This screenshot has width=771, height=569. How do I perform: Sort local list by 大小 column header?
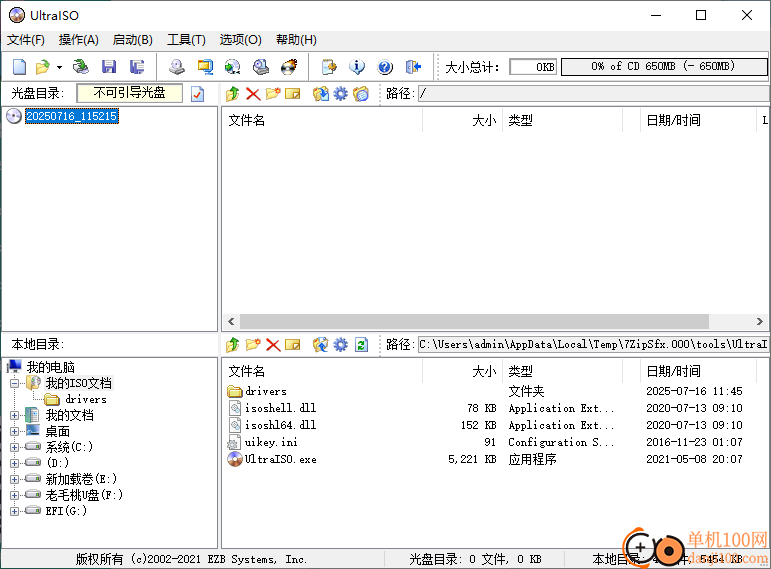[x=462, y=371]
